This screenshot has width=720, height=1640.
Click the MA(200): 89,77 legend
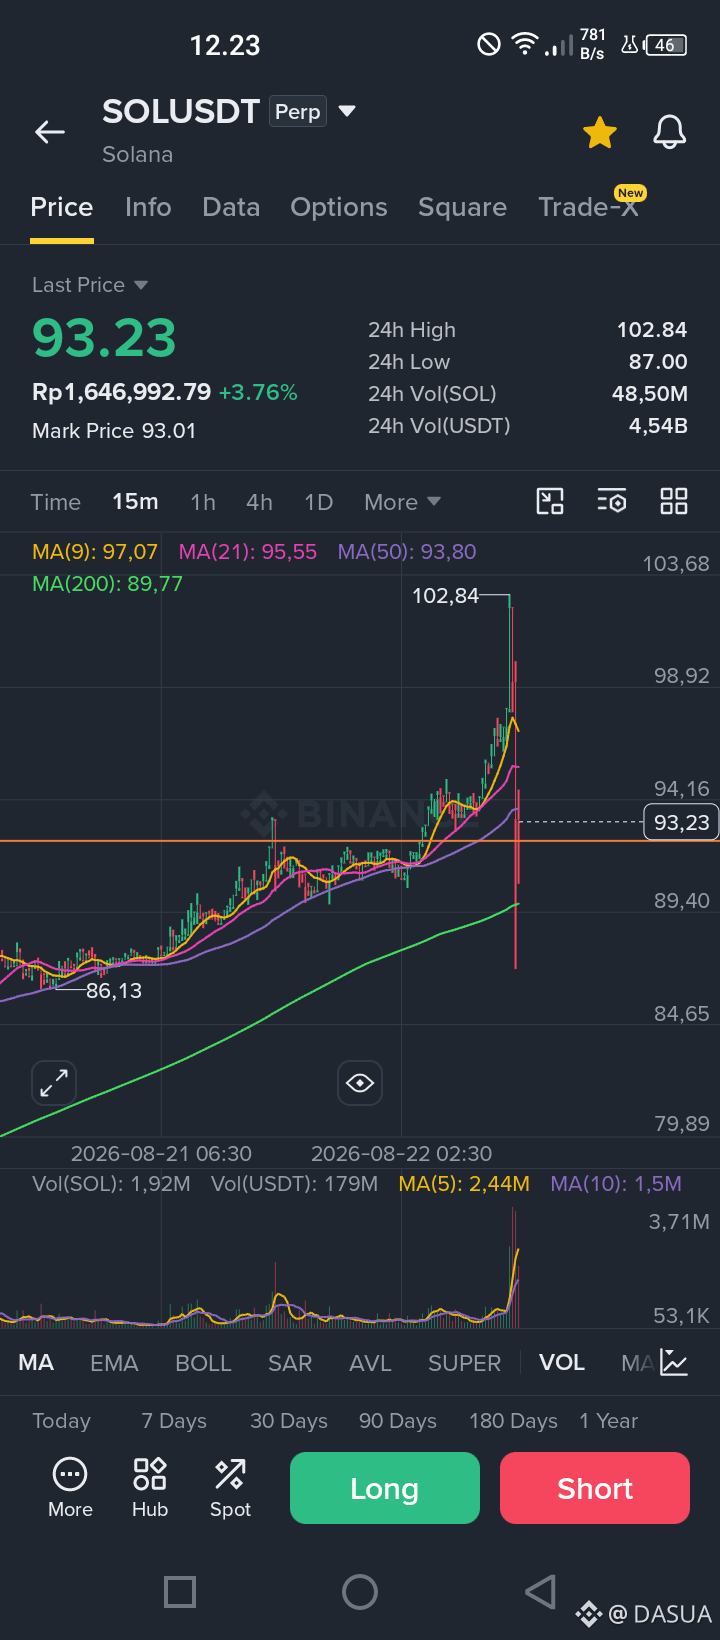108,584
